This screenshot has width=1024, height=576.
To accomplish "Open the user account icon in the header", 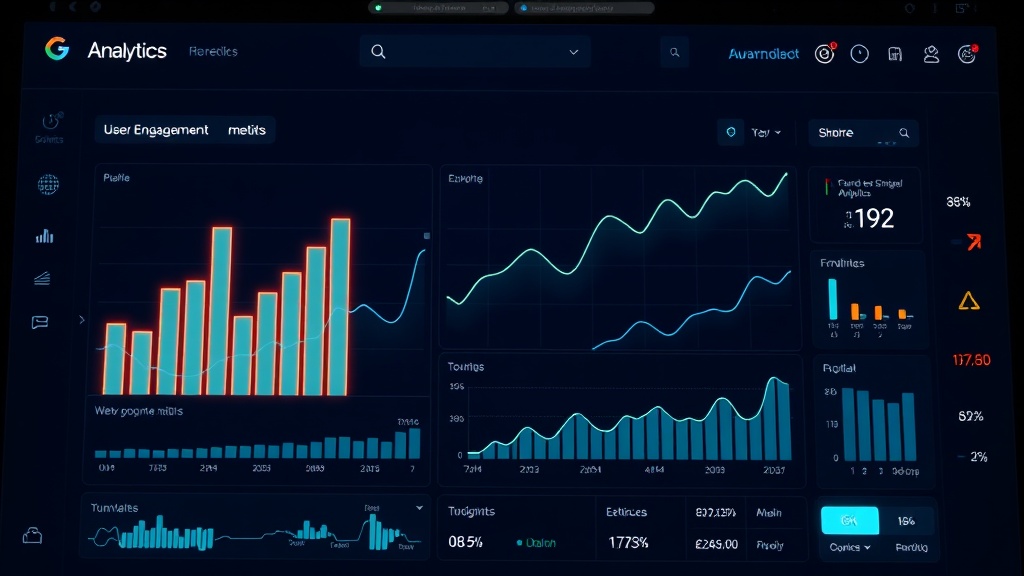I will click(930, 54).
